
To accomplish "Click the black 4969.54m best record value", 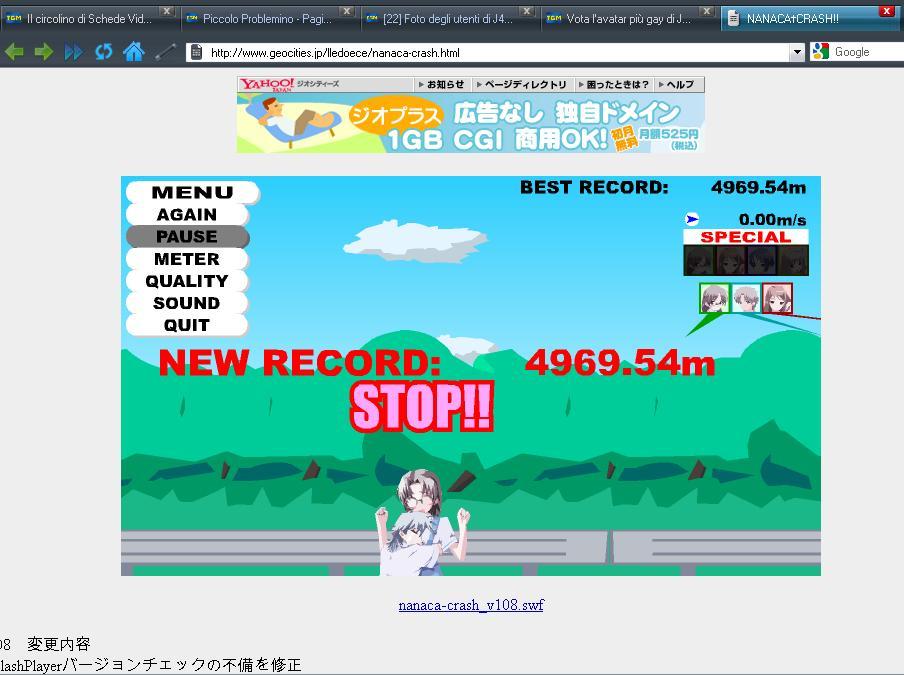I will point(759,187).
